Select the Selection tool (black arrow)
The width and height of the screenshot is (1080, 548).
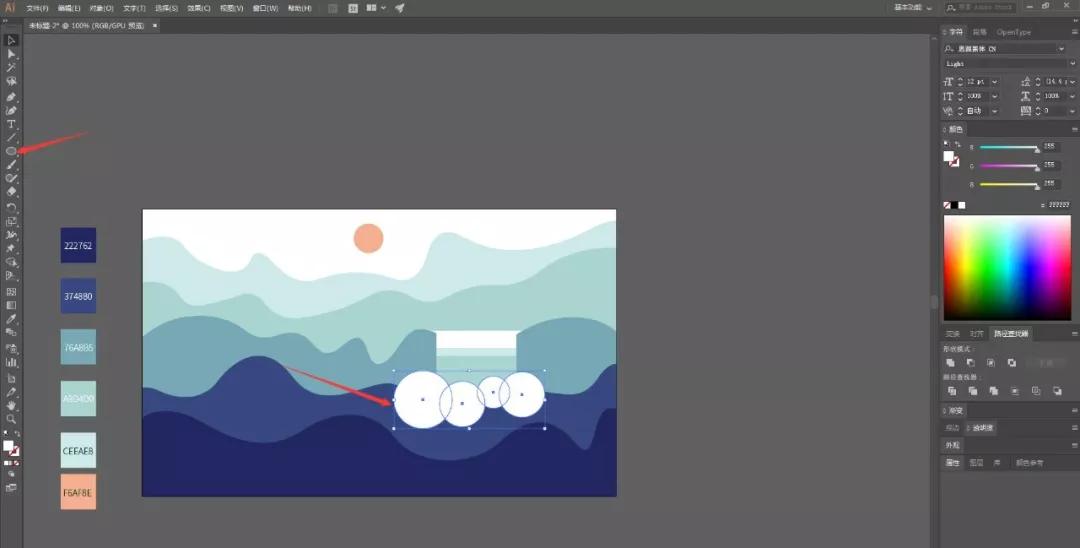click(11, 40)
